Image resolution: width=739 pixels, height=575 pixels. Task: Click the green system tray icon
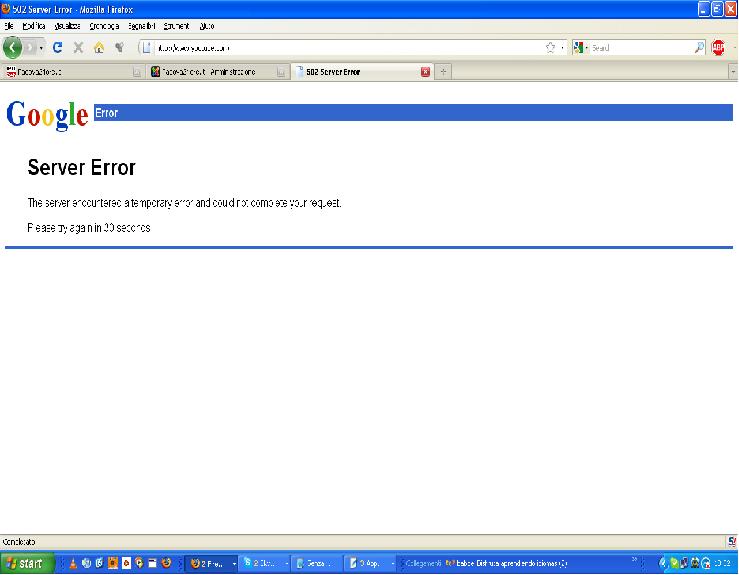pos(673,563)
